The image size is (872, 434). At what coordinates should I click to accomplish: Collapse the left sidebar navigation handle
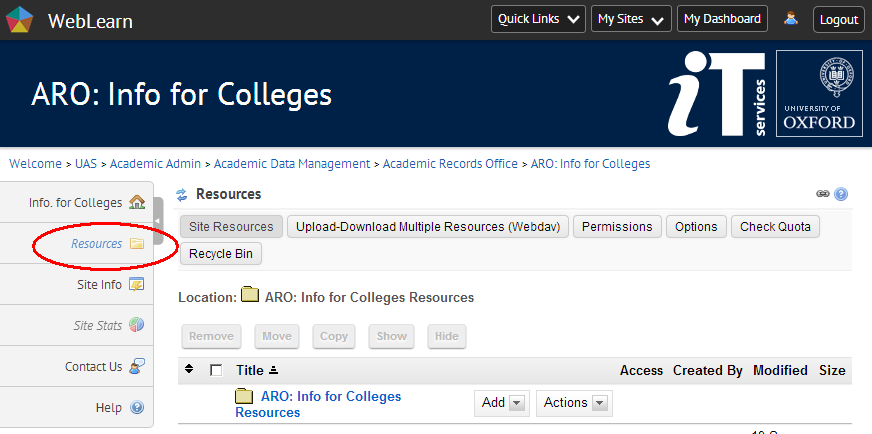158,221
